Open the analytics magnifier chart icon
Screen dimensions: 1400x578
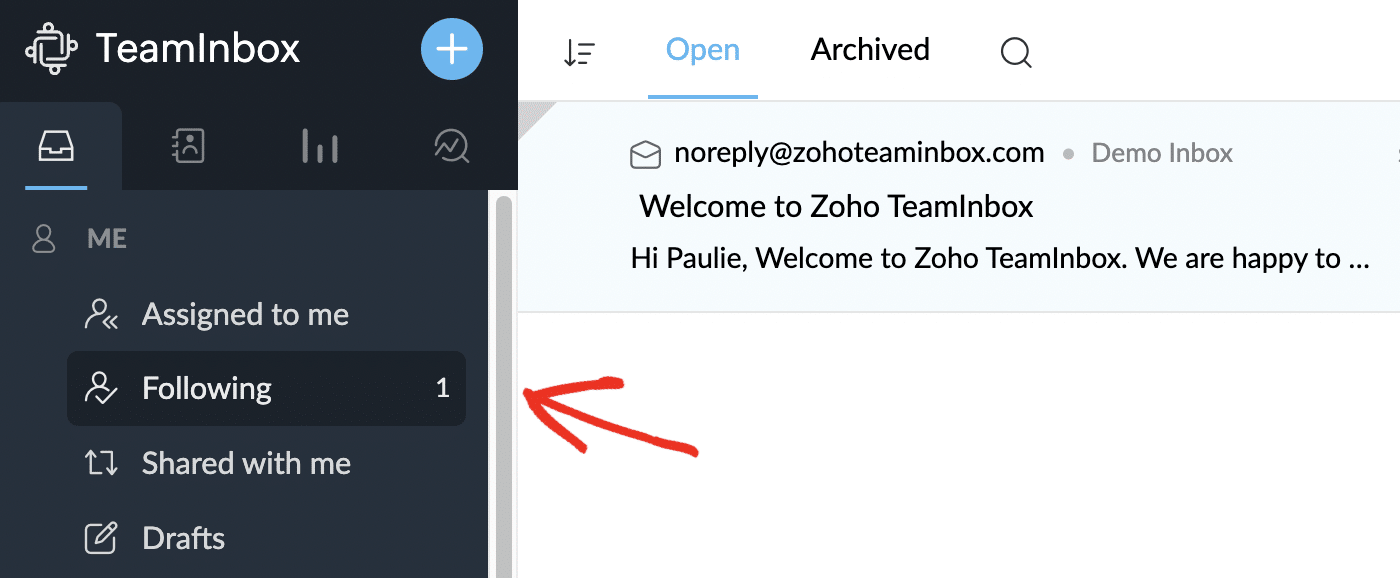[x=451, y=148]
